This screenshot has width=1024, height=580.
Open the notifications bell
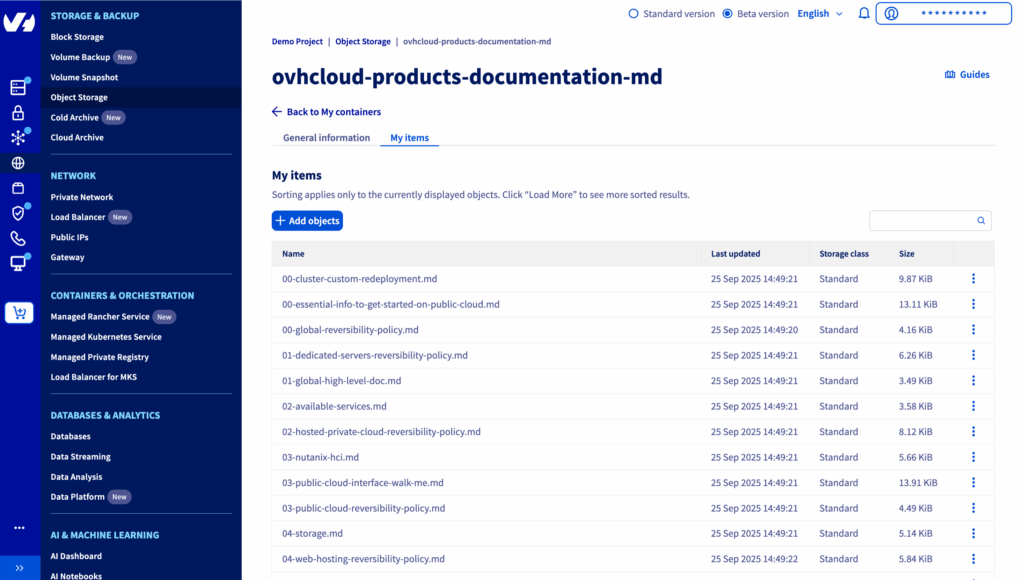coord(864,14)
